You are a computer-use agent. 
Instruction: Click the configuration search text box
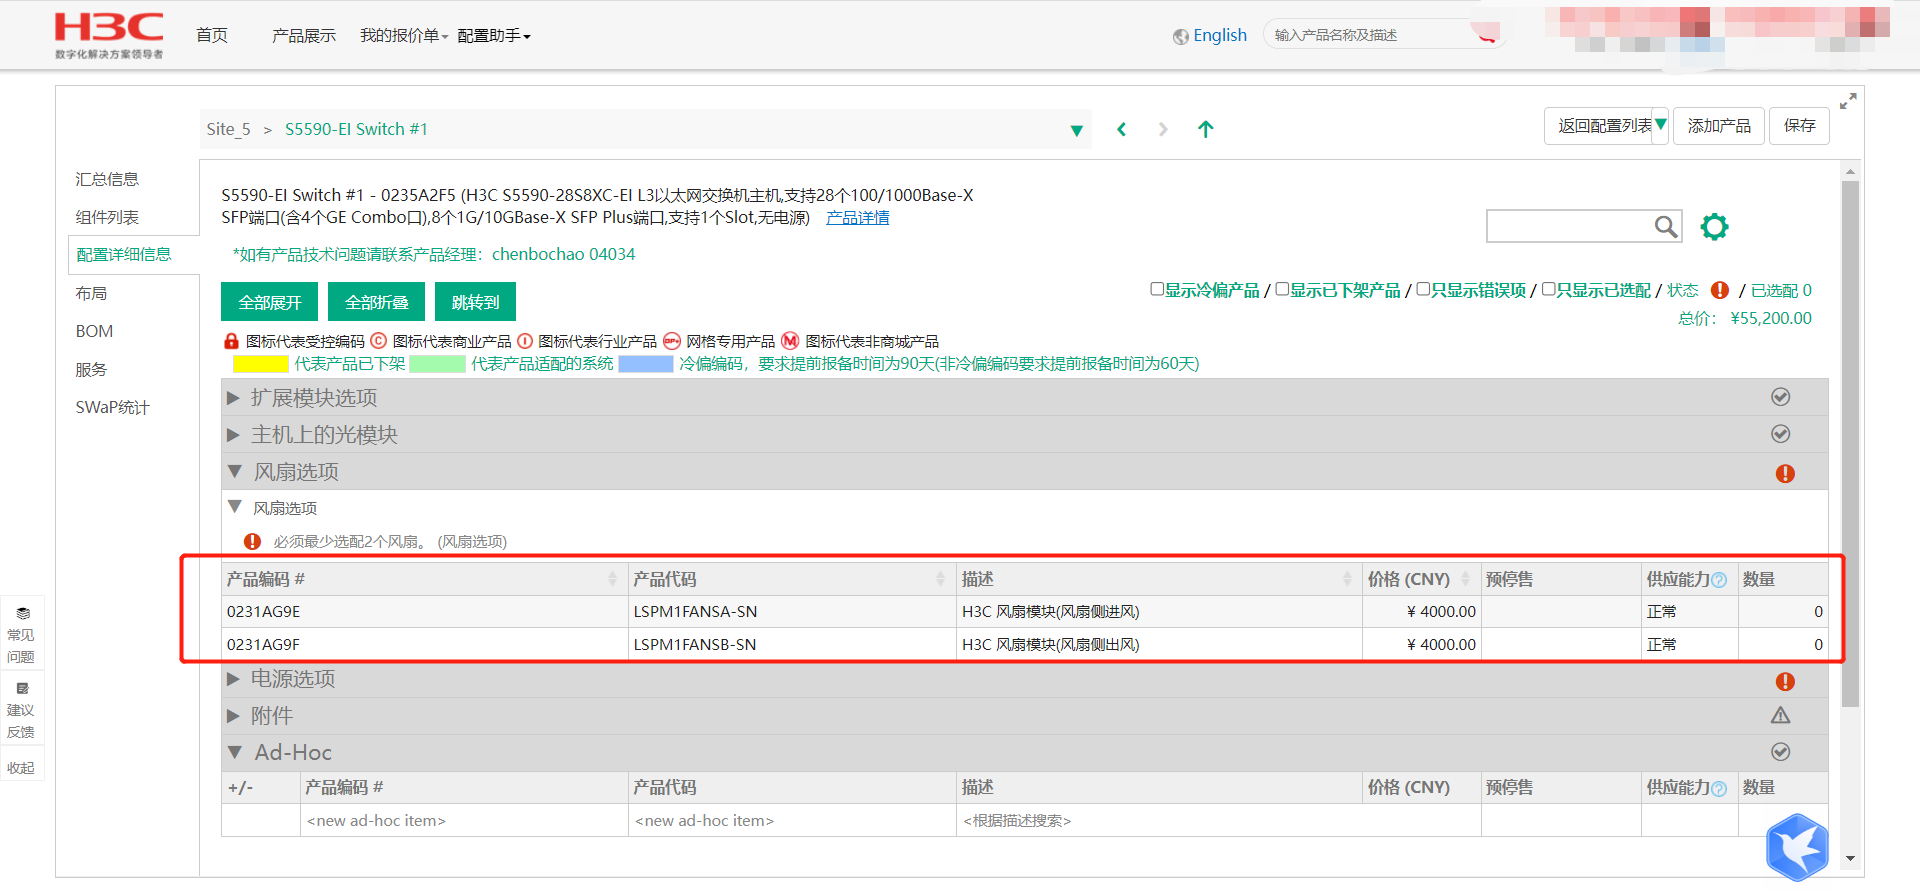pyautogui.click(x=1569, y=227)
